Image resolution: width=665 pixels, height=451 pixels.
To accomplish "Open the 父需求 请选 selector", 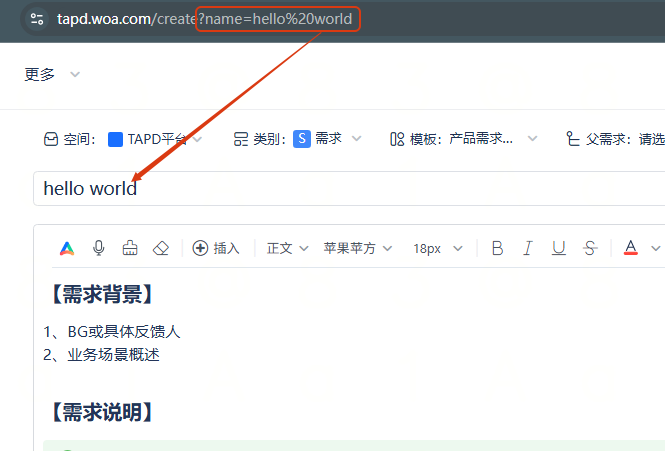I will point(652,139).
